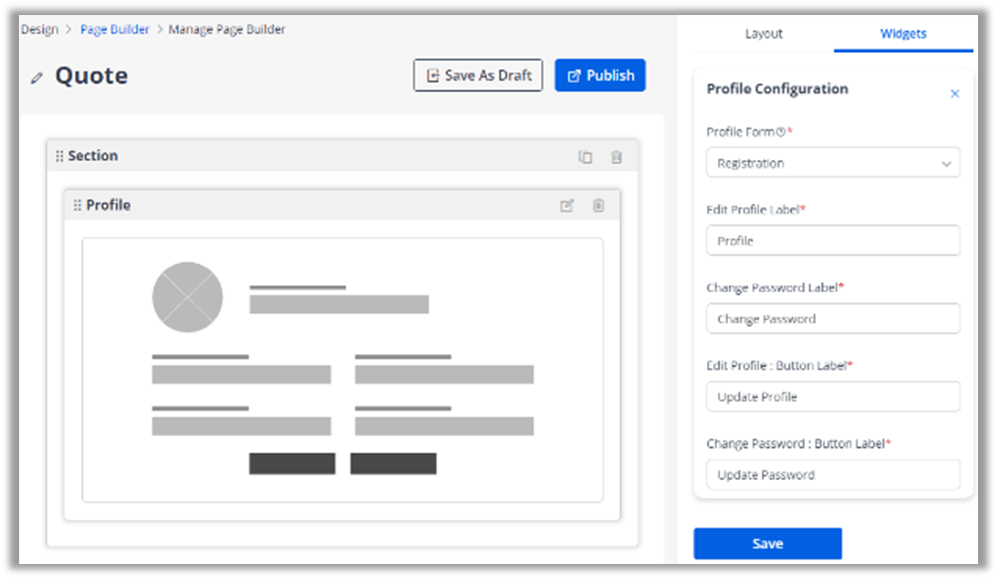
Task: Delete the Profile widget via trash icon
Action: click(598, 205)
